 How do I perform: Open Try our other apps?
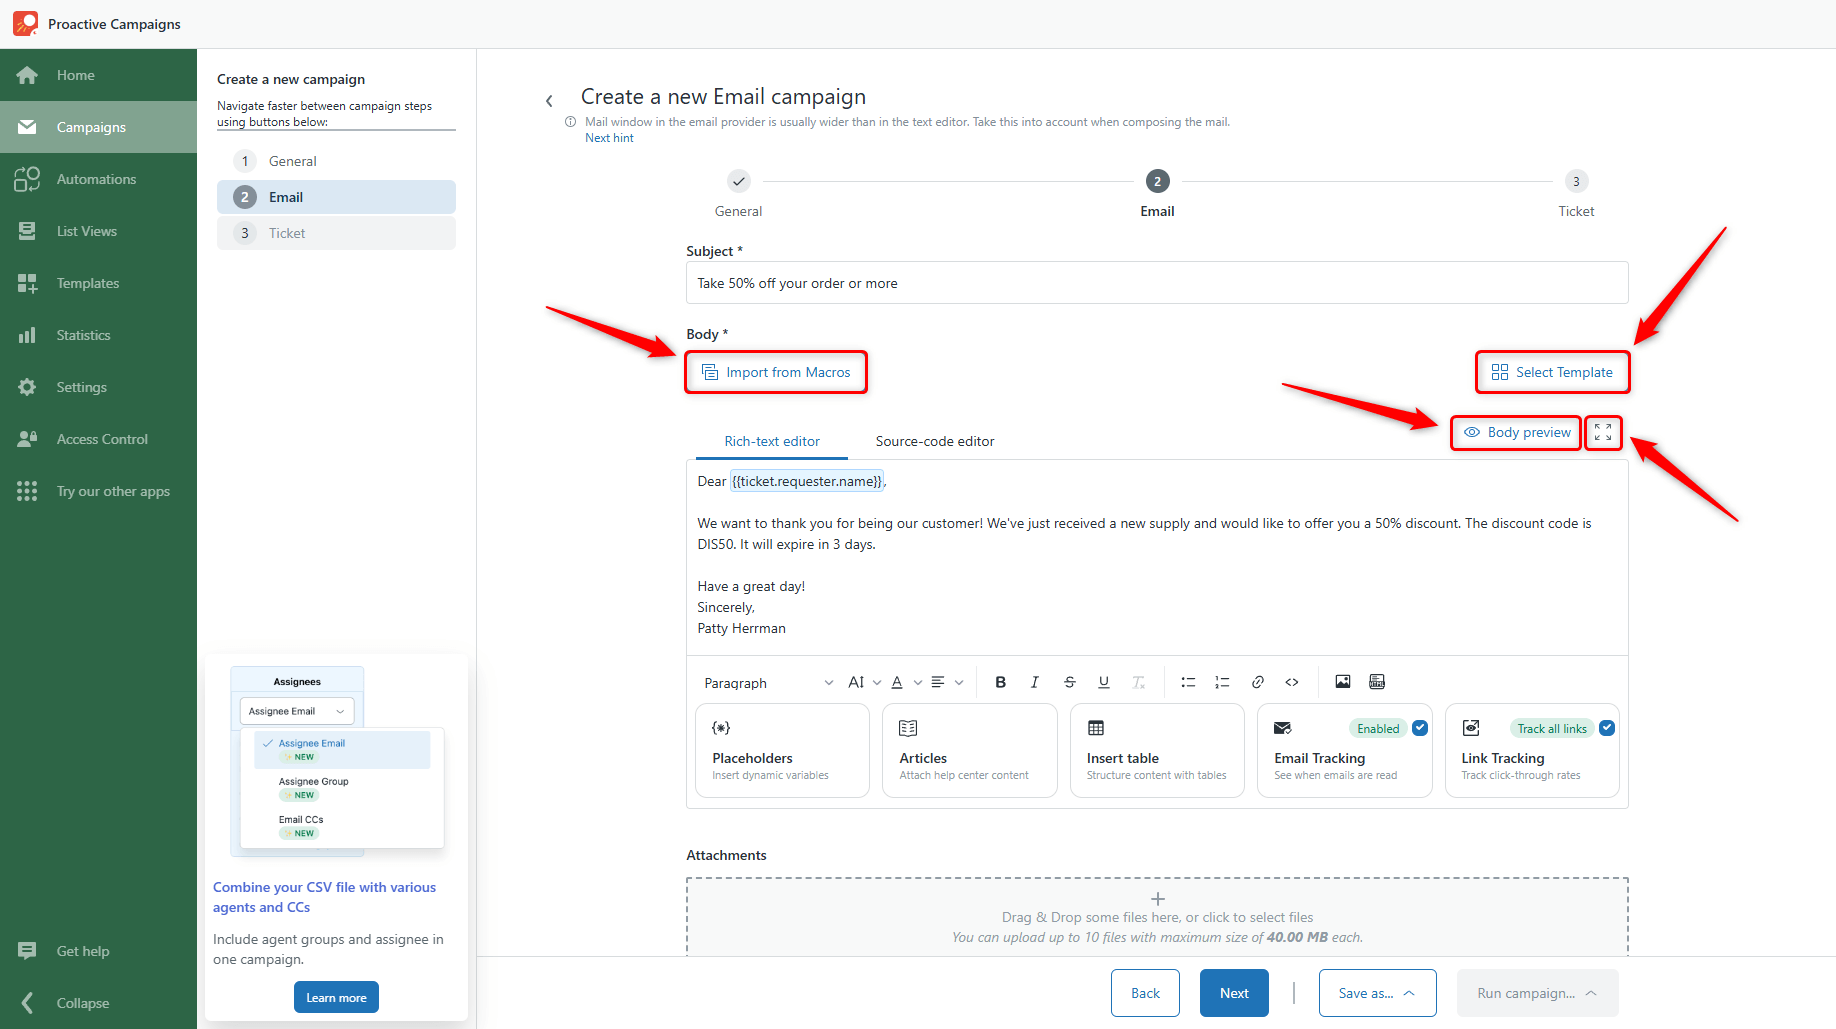click(98, 491)
